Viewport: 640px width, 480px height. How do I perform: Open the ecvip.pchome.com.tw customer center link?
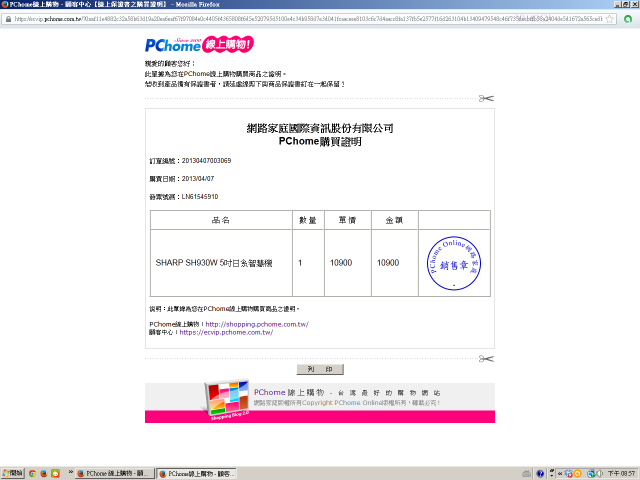pos(226,332)
